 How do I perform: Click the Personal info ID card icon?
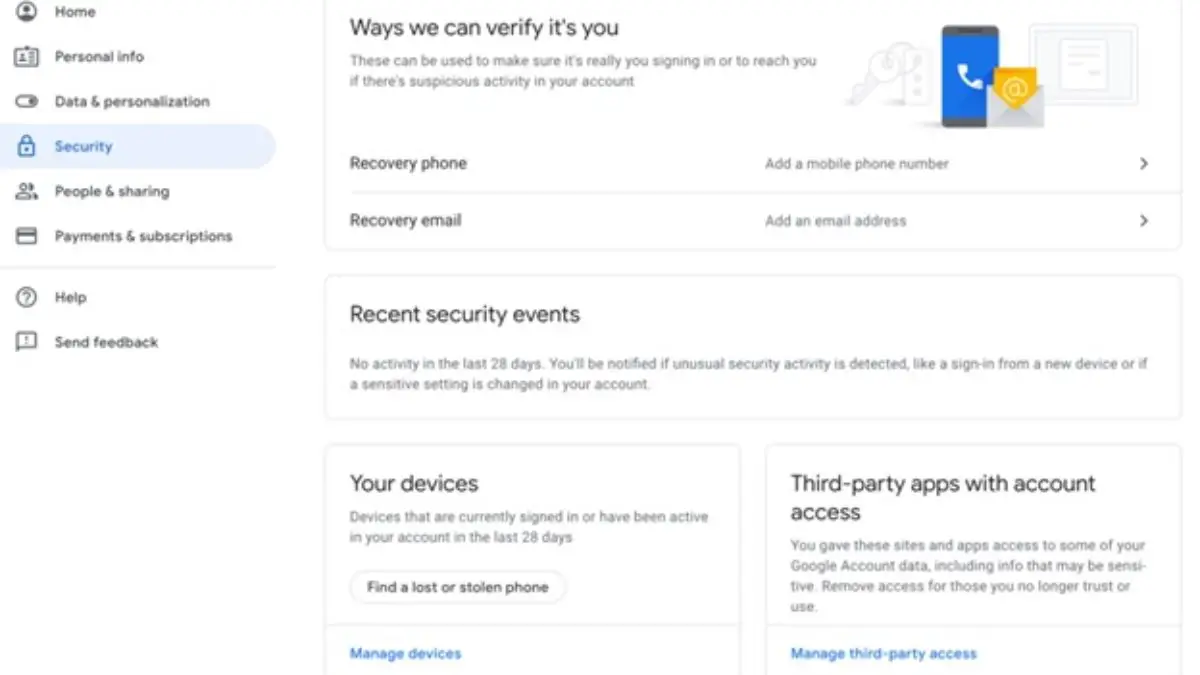(27, 57)
